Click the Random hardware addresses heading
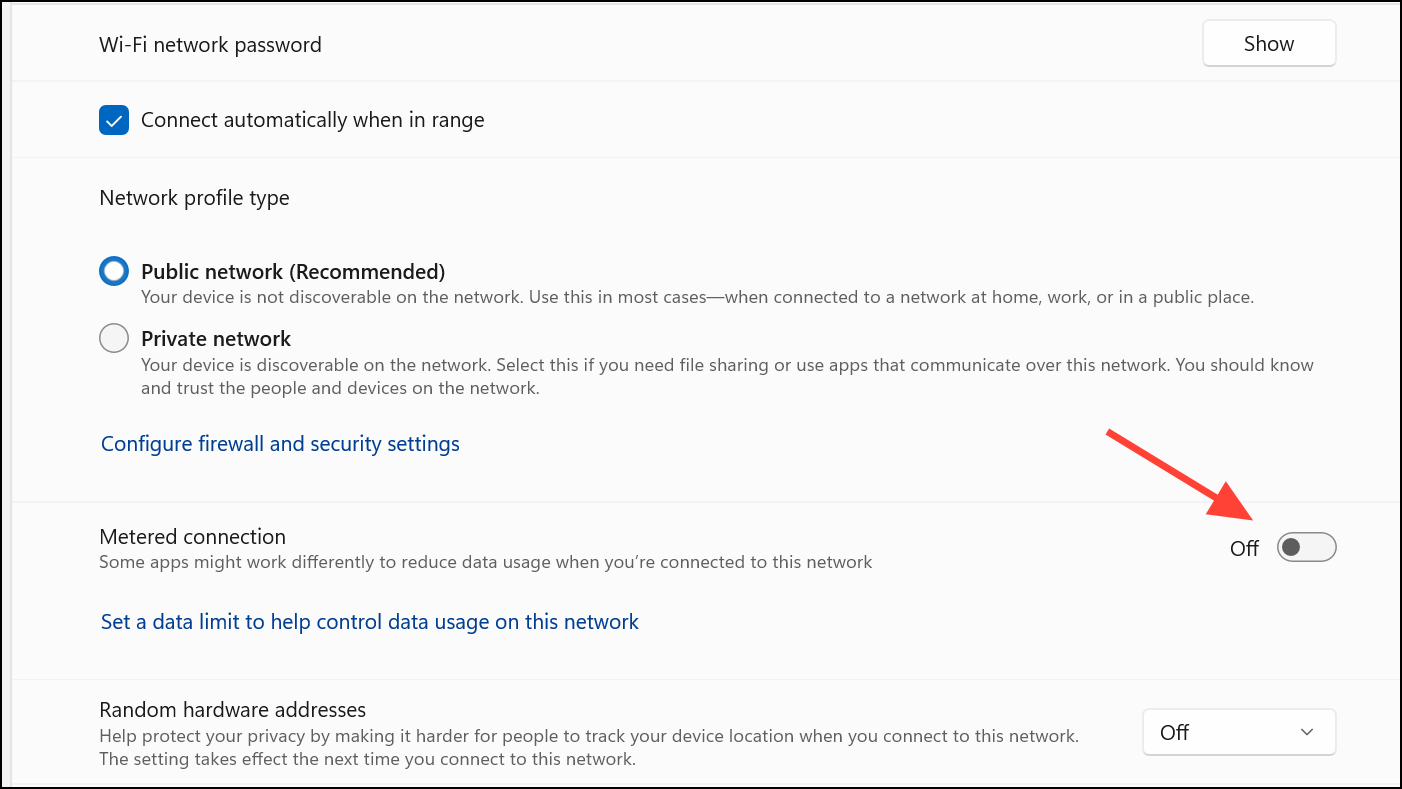The height and width of the screenshot is (789, 1402). 232,710
